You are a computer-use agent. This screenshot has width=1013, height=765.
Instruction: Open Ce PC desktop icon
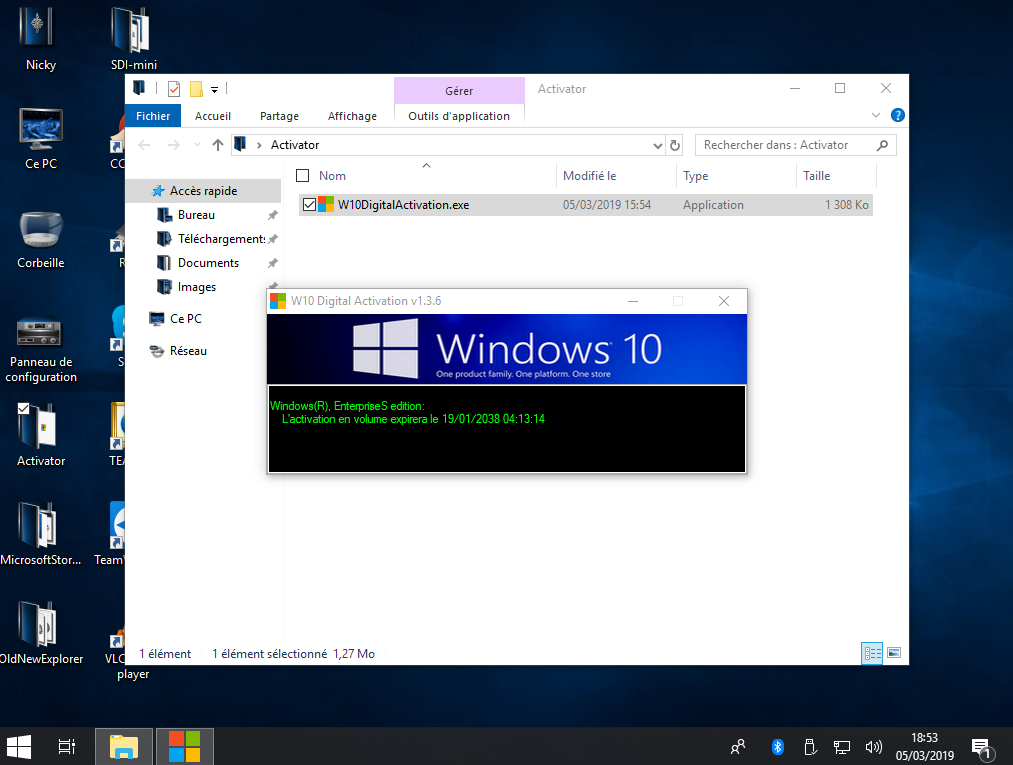[x=41, y=138]
